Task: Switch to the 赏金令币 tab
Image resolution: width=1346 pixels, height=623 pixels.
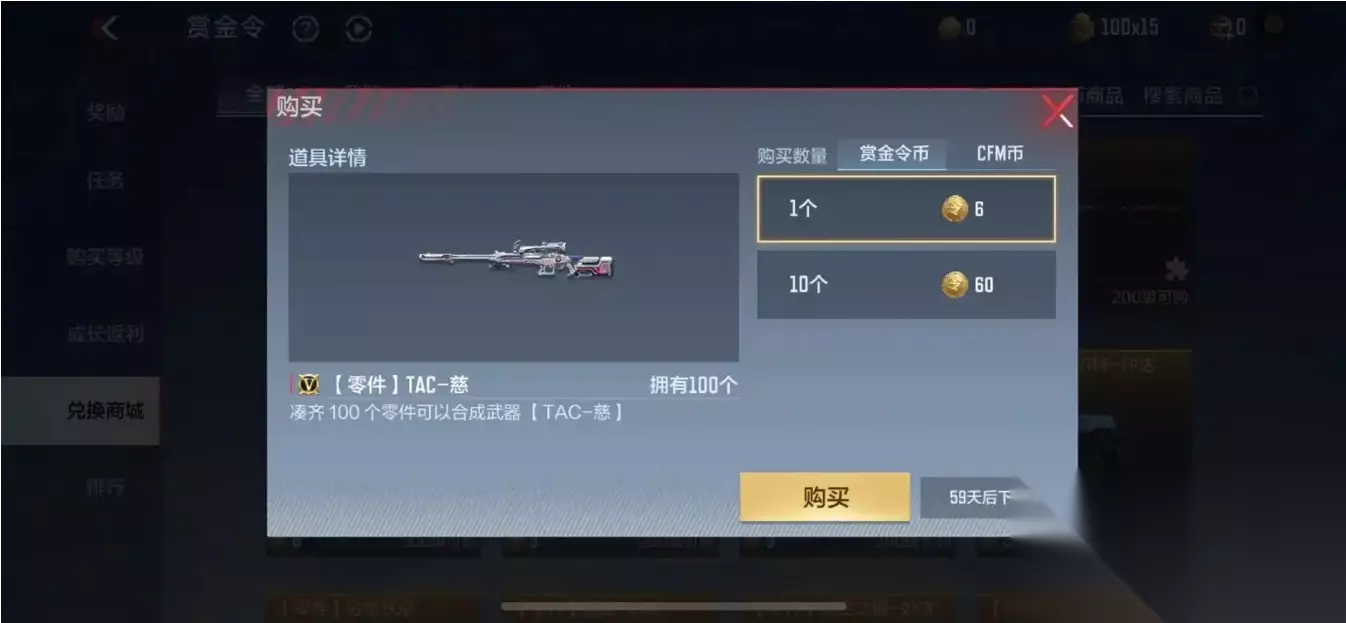Action: 894,154
